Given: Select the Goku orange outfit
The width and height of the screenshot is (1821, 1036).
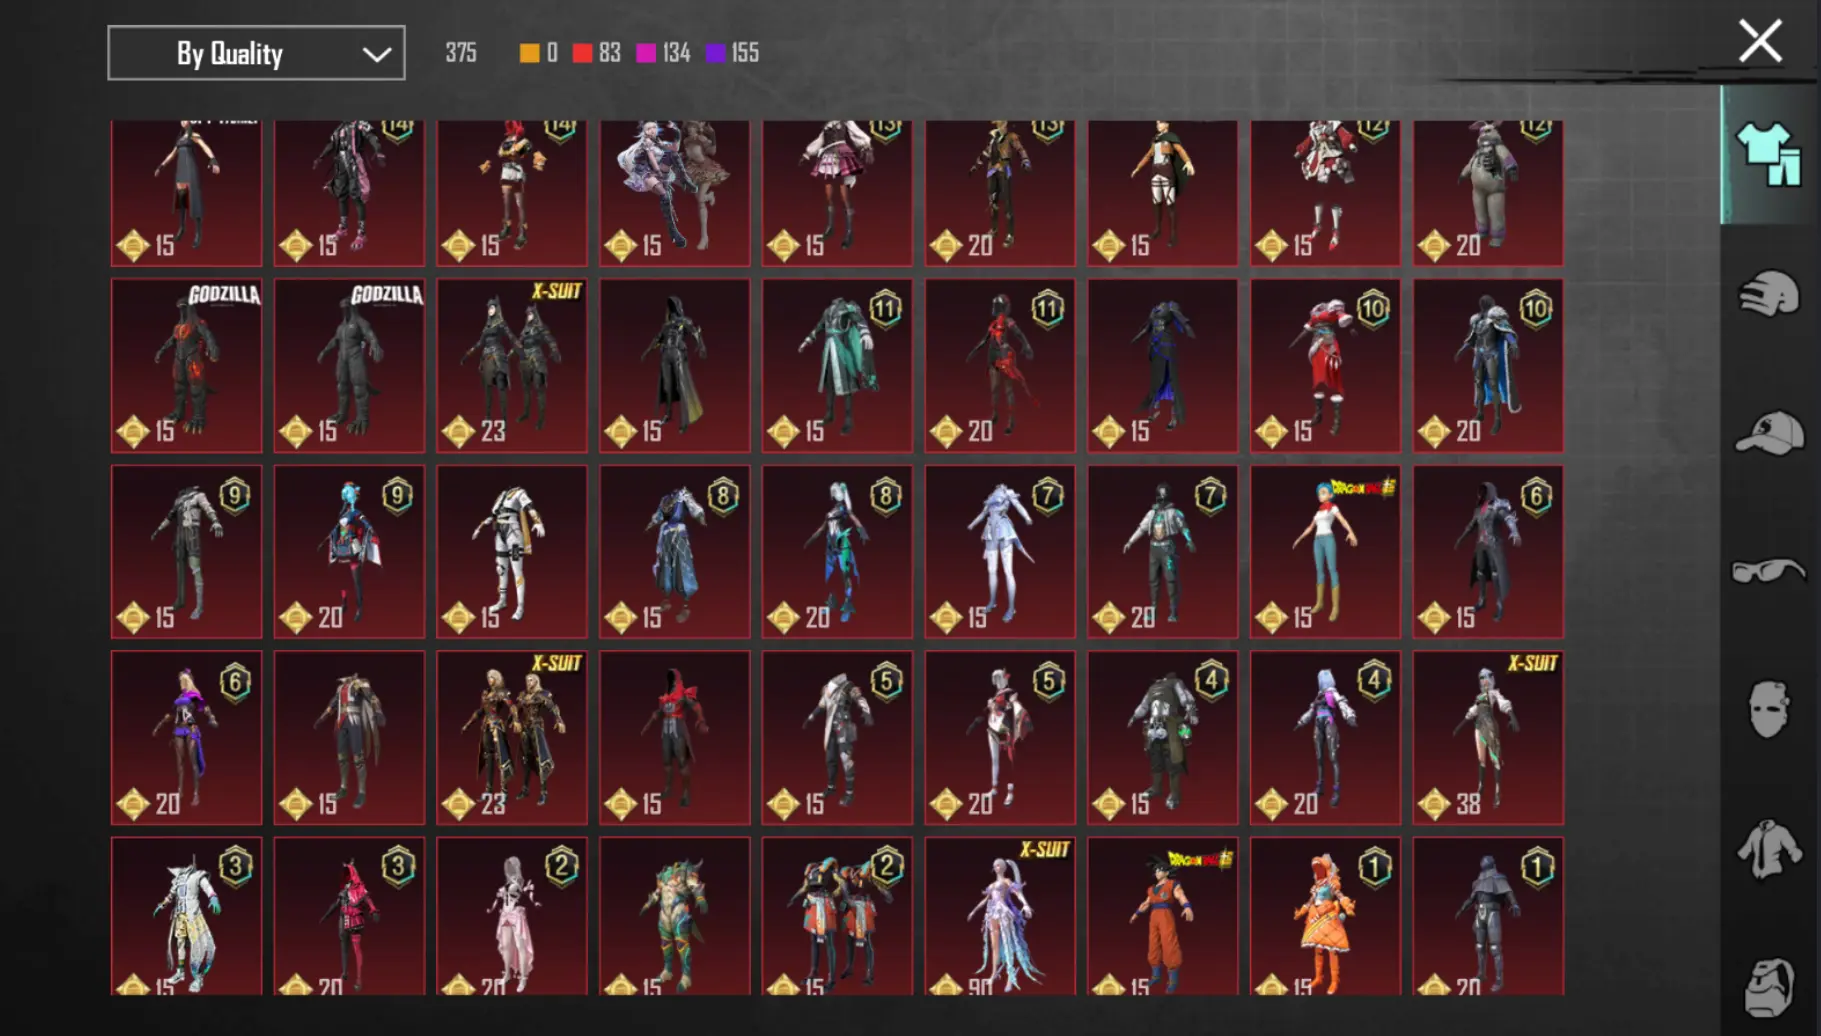Looking at the screenshot, I should pyautogui.click(x=1162, y=917).
